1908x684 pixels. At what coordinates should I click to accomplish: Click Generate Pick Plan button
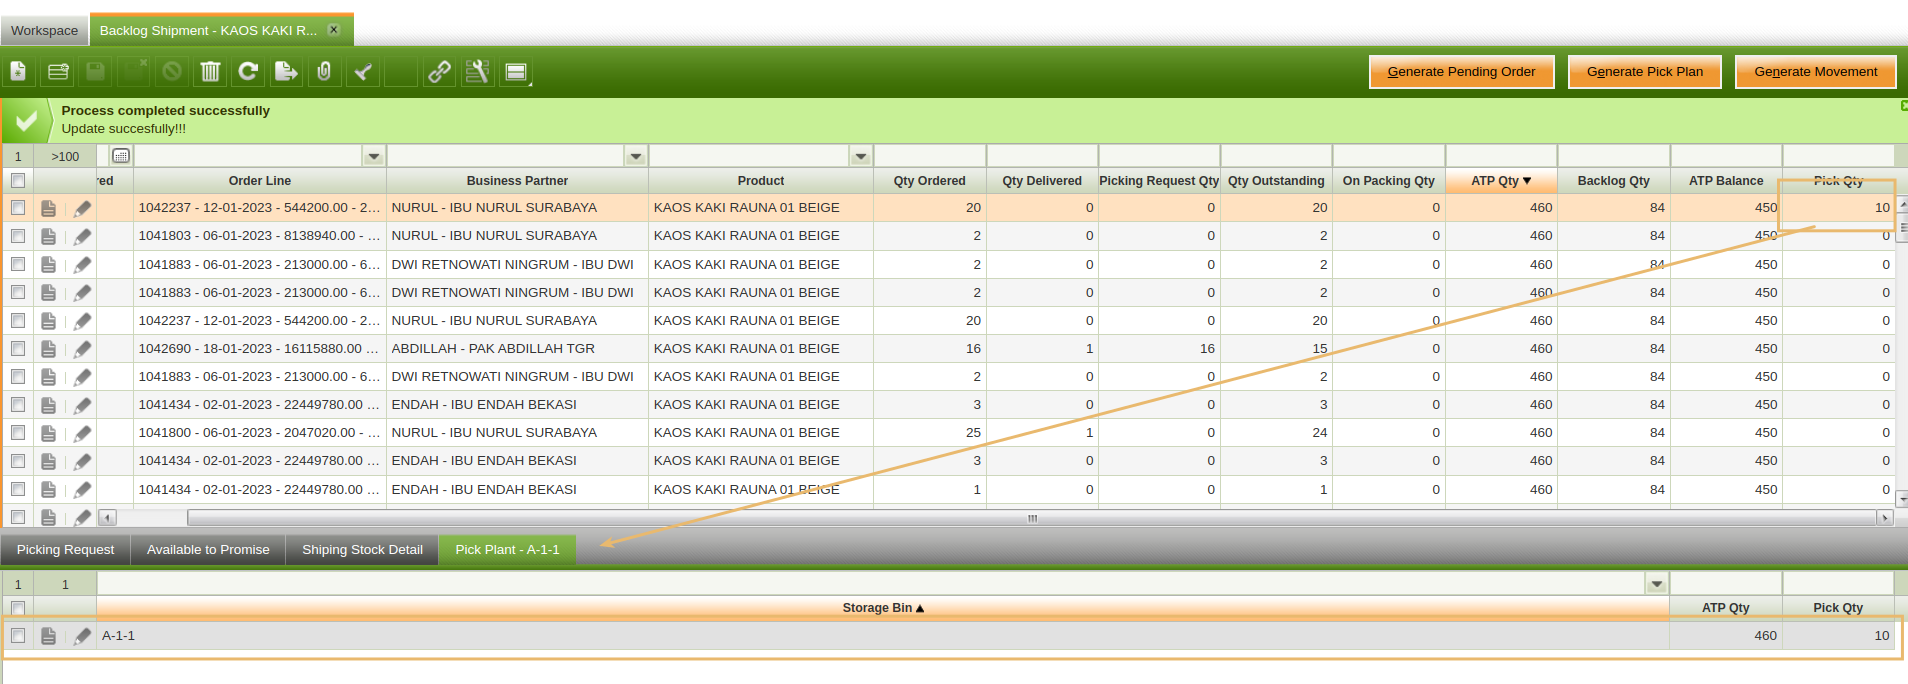pyautogui.click(x=1644, y=72)
